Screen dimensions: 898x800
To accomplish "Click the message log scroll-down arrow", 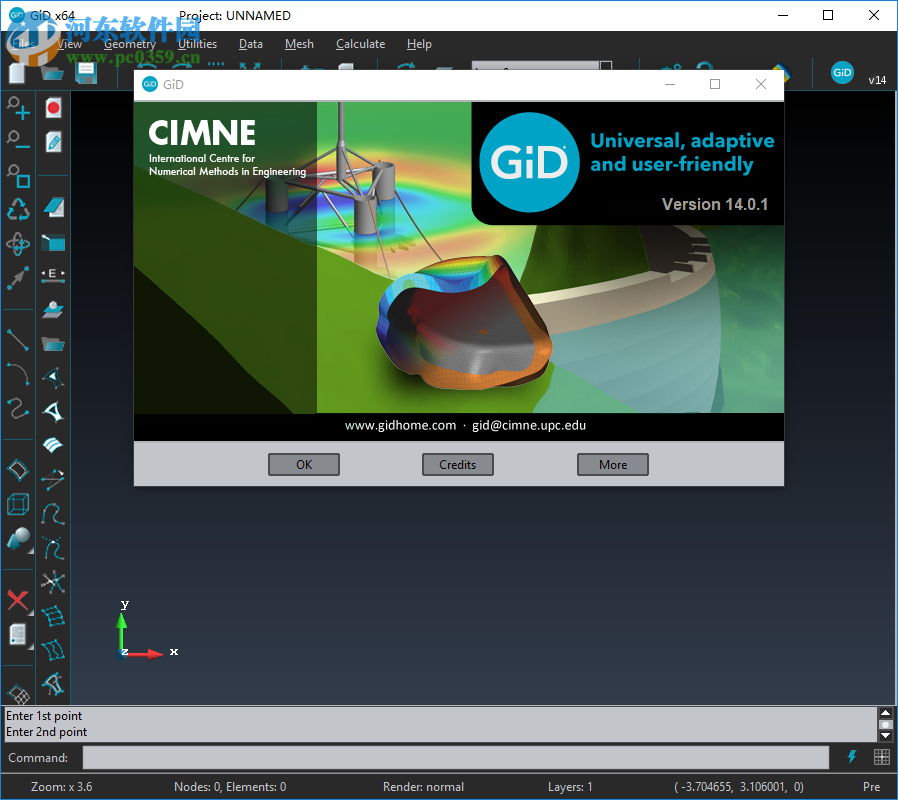I will click(885, 735).
